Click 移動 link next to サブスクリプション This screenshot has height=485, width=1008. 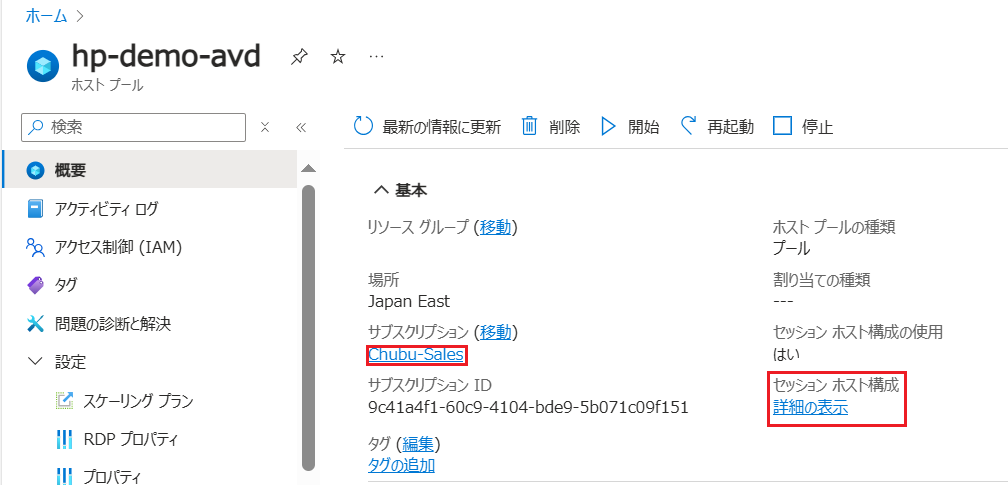tap(496, 332)
